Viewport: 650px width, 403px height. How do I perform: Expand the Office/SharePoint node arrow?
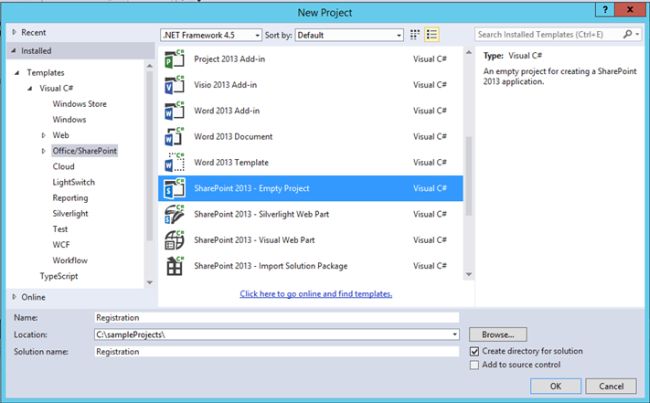(x=43, y=151)
